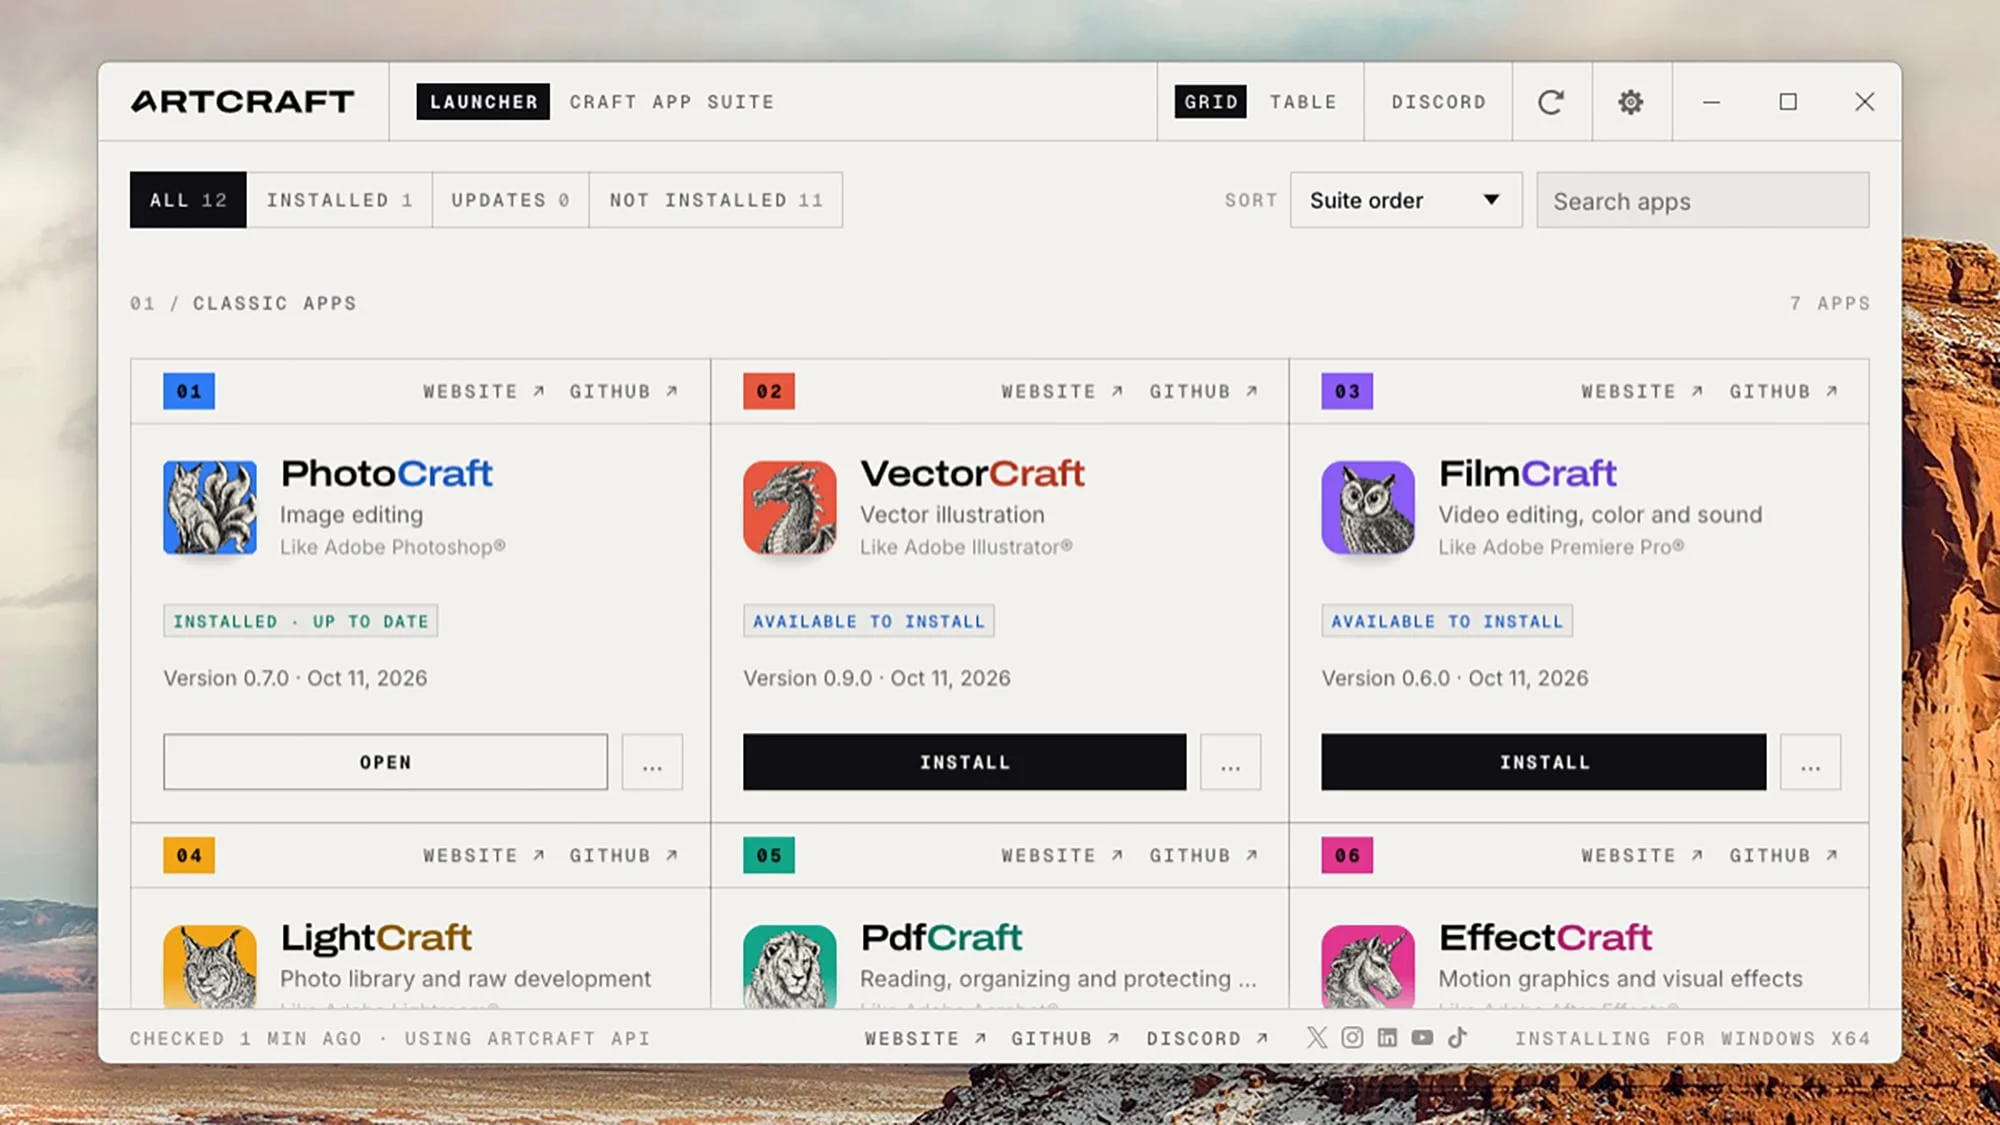The image size is (2000, 1125).
Task: Click the red 02 badge on VectorCraft card
Action: pyautogui.click(x=769, y=391)
